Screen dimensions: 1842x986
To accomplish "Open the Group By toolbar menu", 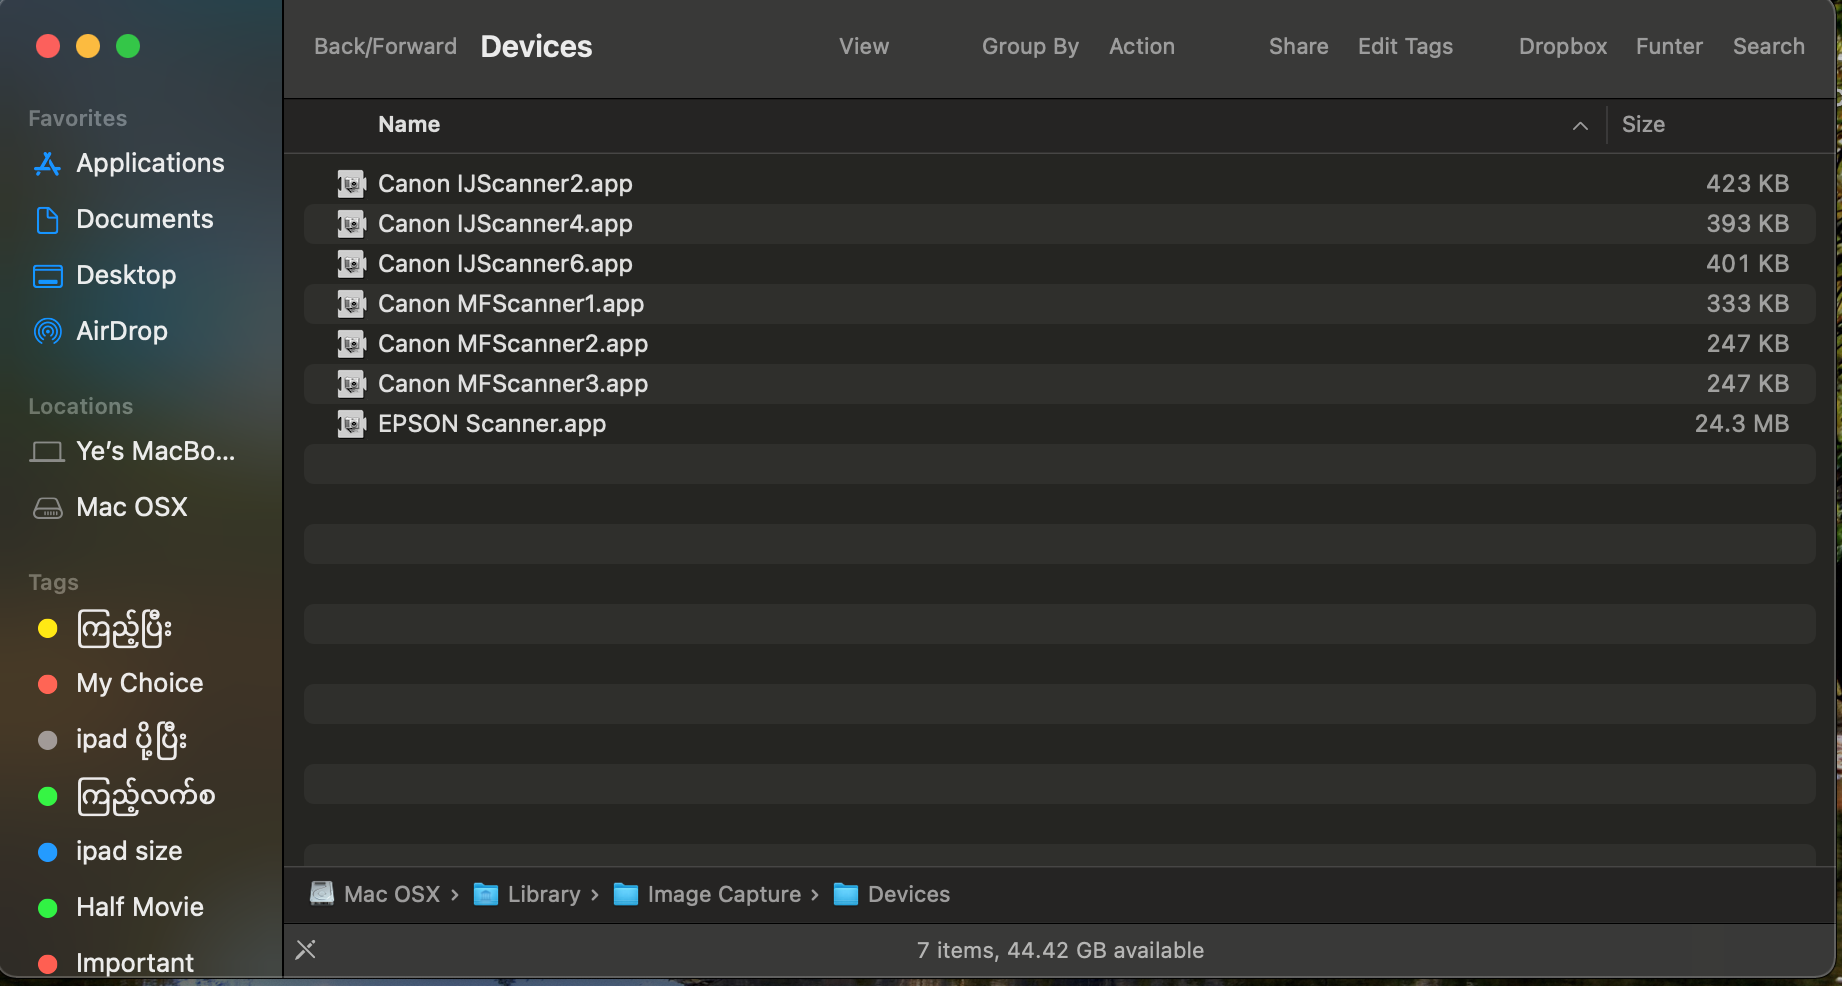I will pyautogui.click(x=1030, y=46).
